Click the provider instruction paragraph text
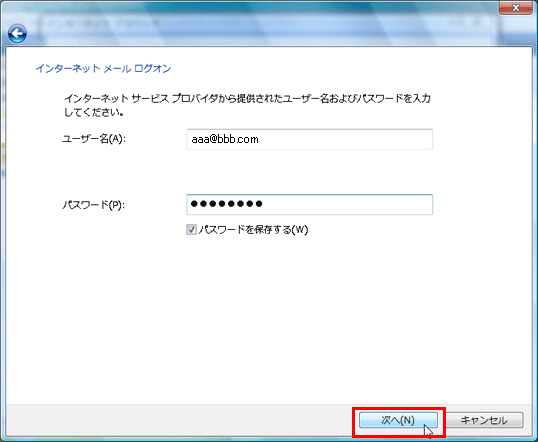The height and width of the screenshot is (442, 538). click(247, 105)
